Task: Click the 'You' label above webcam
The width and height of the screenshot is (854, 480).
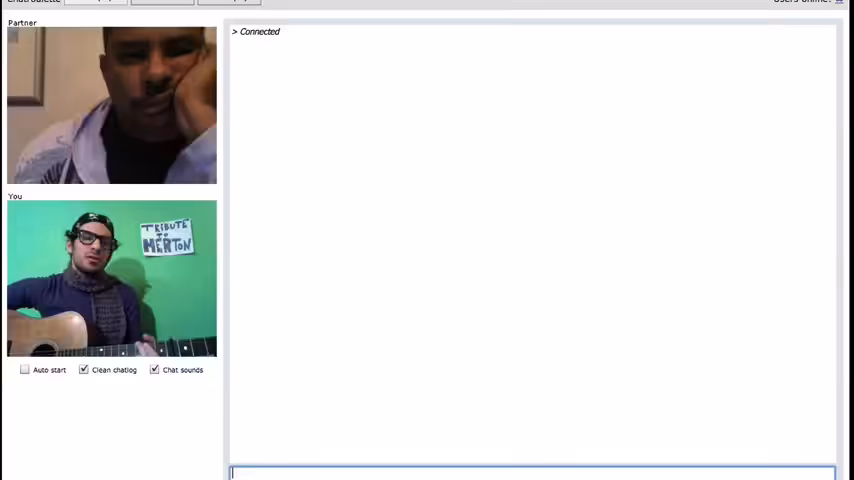Action: click(x=15, y=196)
